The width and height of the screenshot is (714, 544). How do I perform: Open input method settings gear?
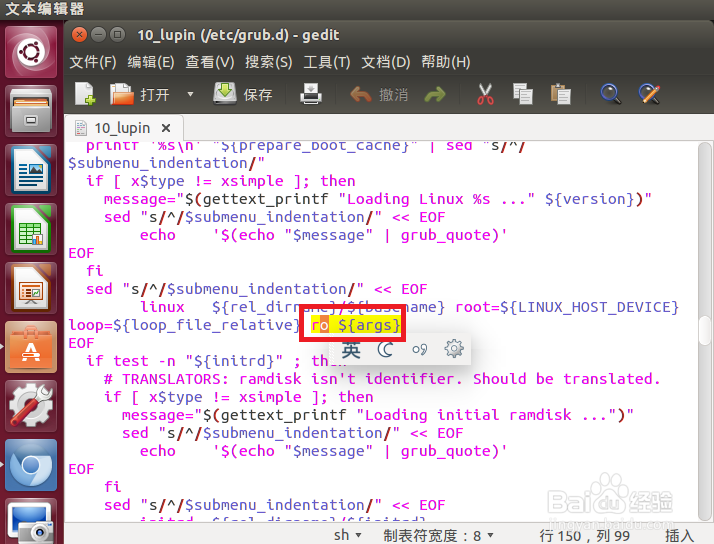click(x=454, y=349)
